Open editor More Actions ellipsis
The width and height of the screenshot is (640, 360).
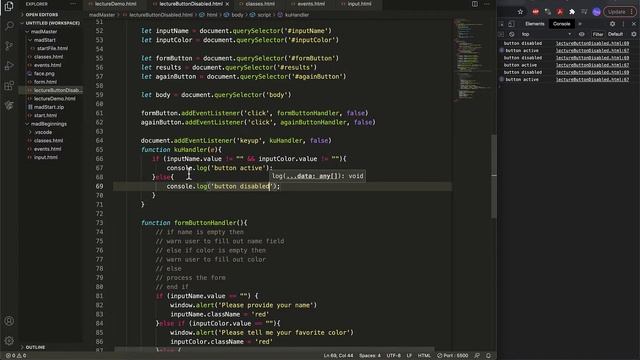[487, 4]
